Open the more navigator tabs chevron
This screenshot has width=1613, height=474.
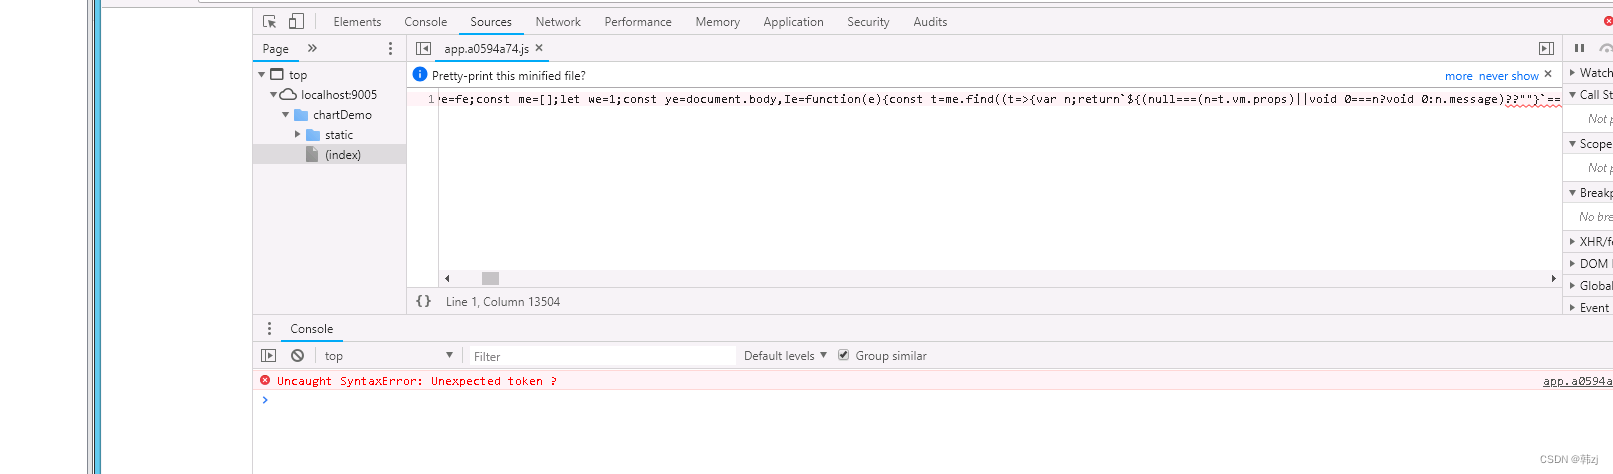[312, 48]
